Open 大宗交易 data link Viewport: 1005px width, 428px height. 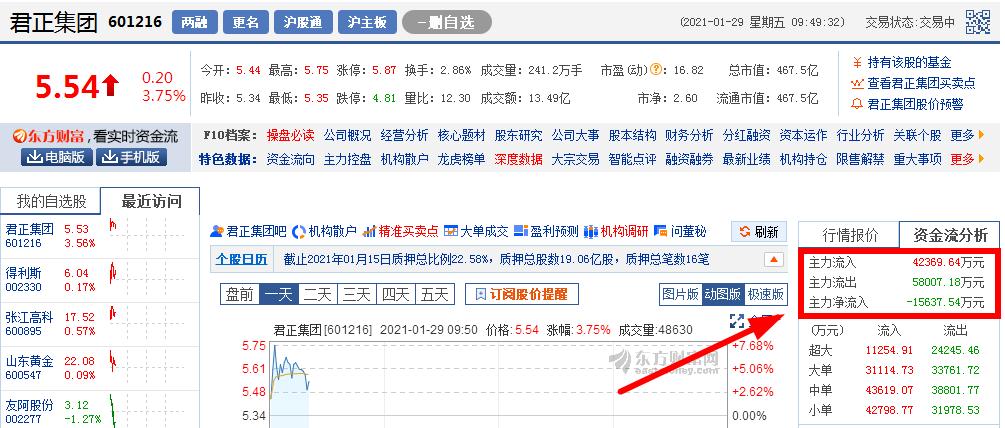[575, 159]
